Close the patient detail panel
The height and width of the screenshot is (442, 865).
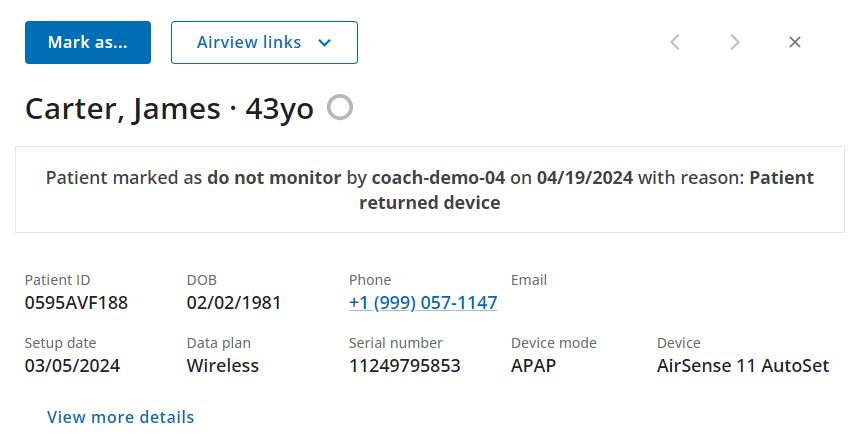click(795, 42)
